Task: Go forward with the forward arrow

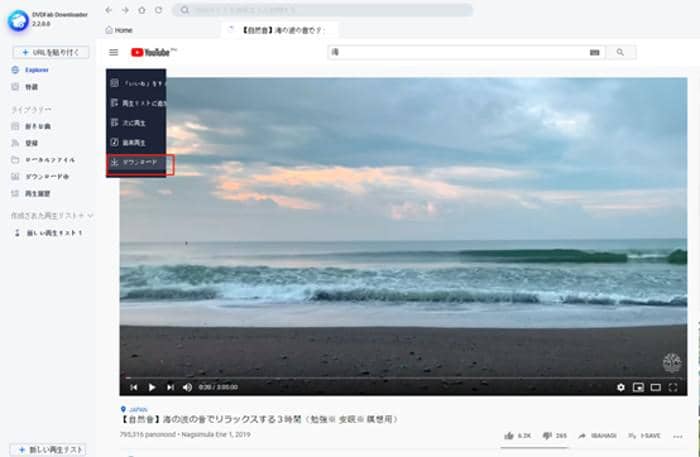Action: coord(125,10)
